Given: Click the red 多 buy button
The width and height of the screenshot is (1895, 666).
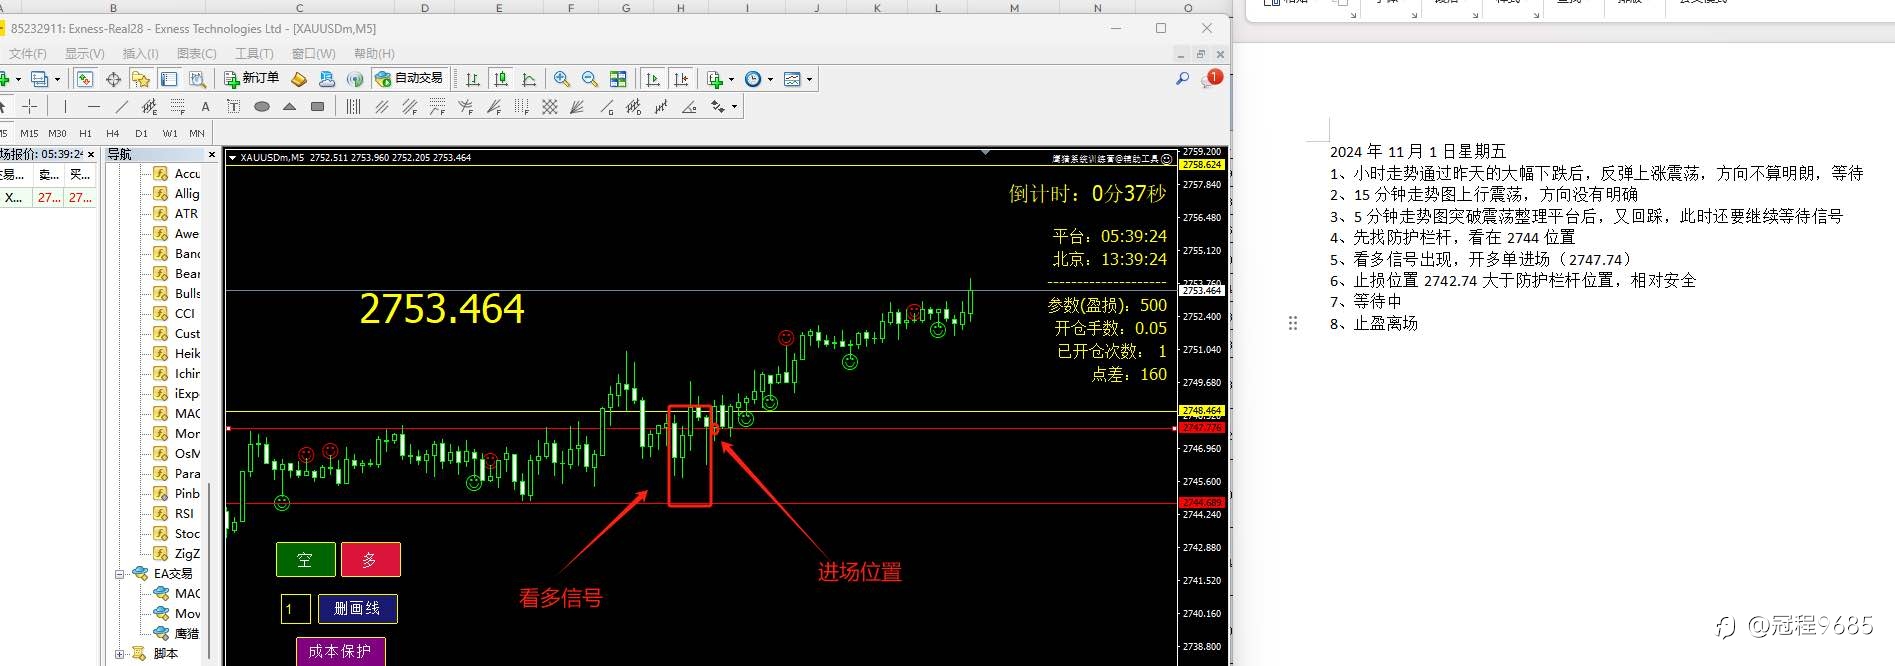Looking at the screenshot, I should [370, 560].
